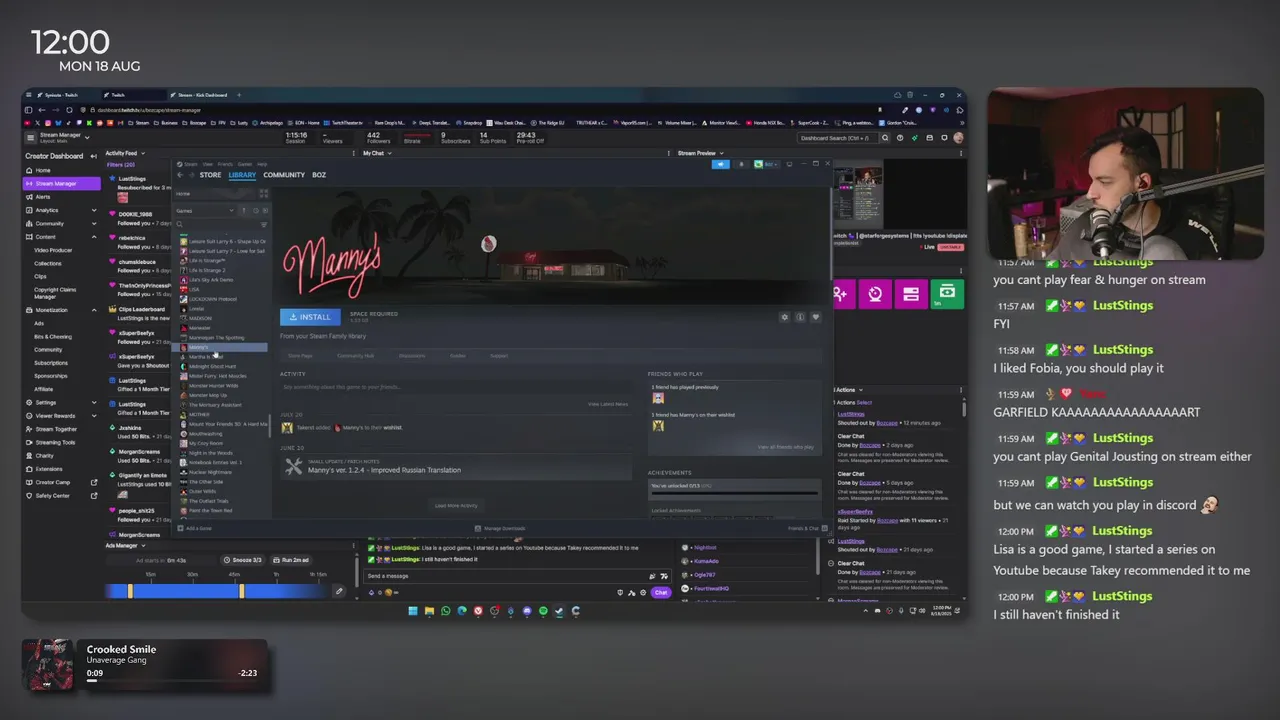This screenshot has width=1280, height=720.
Task: Click Manny's game info icon
Action: click(x=800, y=317)
